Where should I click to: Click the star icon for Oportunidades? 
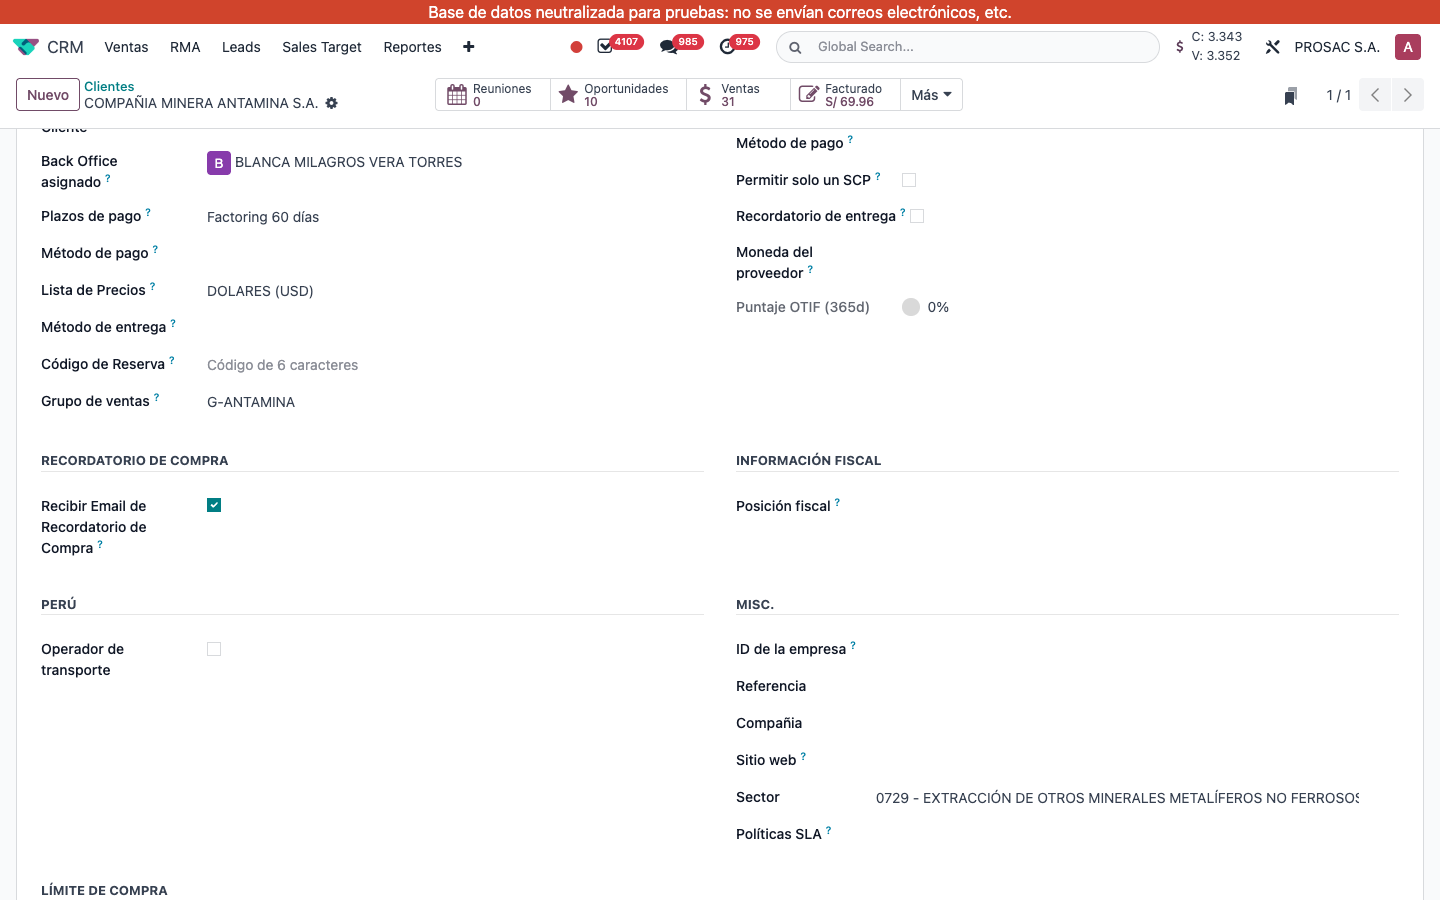click(x=568, y=95)
